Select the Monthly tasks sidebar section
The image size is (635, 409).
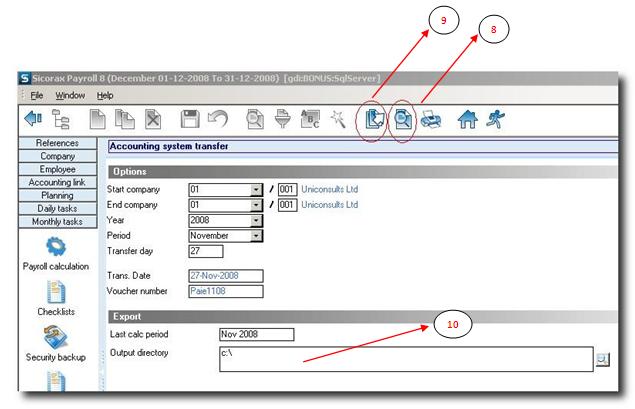[57, 221]
